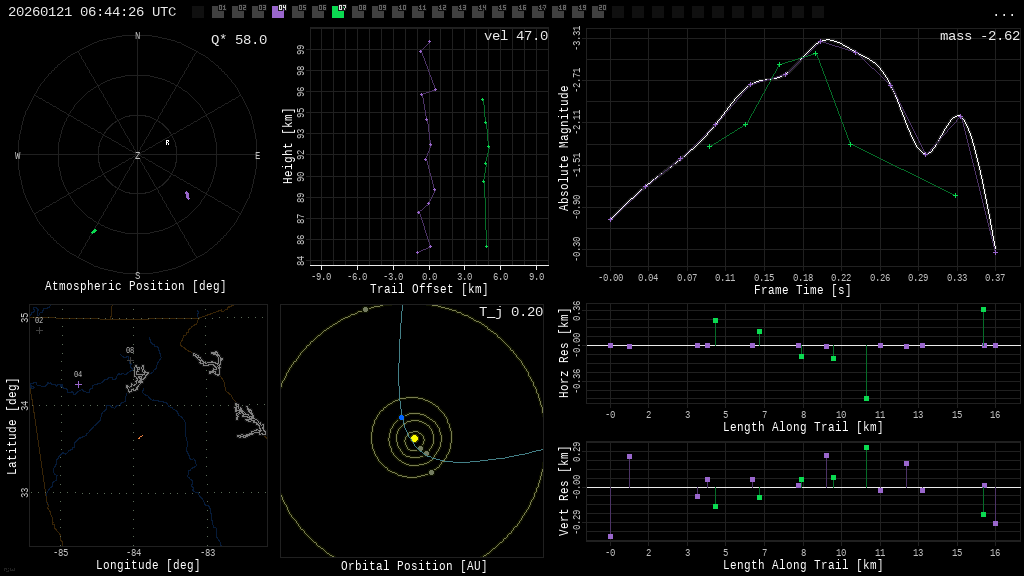Click the blue Earth dot on orbit
The image size is (1024, 576).
401,418
